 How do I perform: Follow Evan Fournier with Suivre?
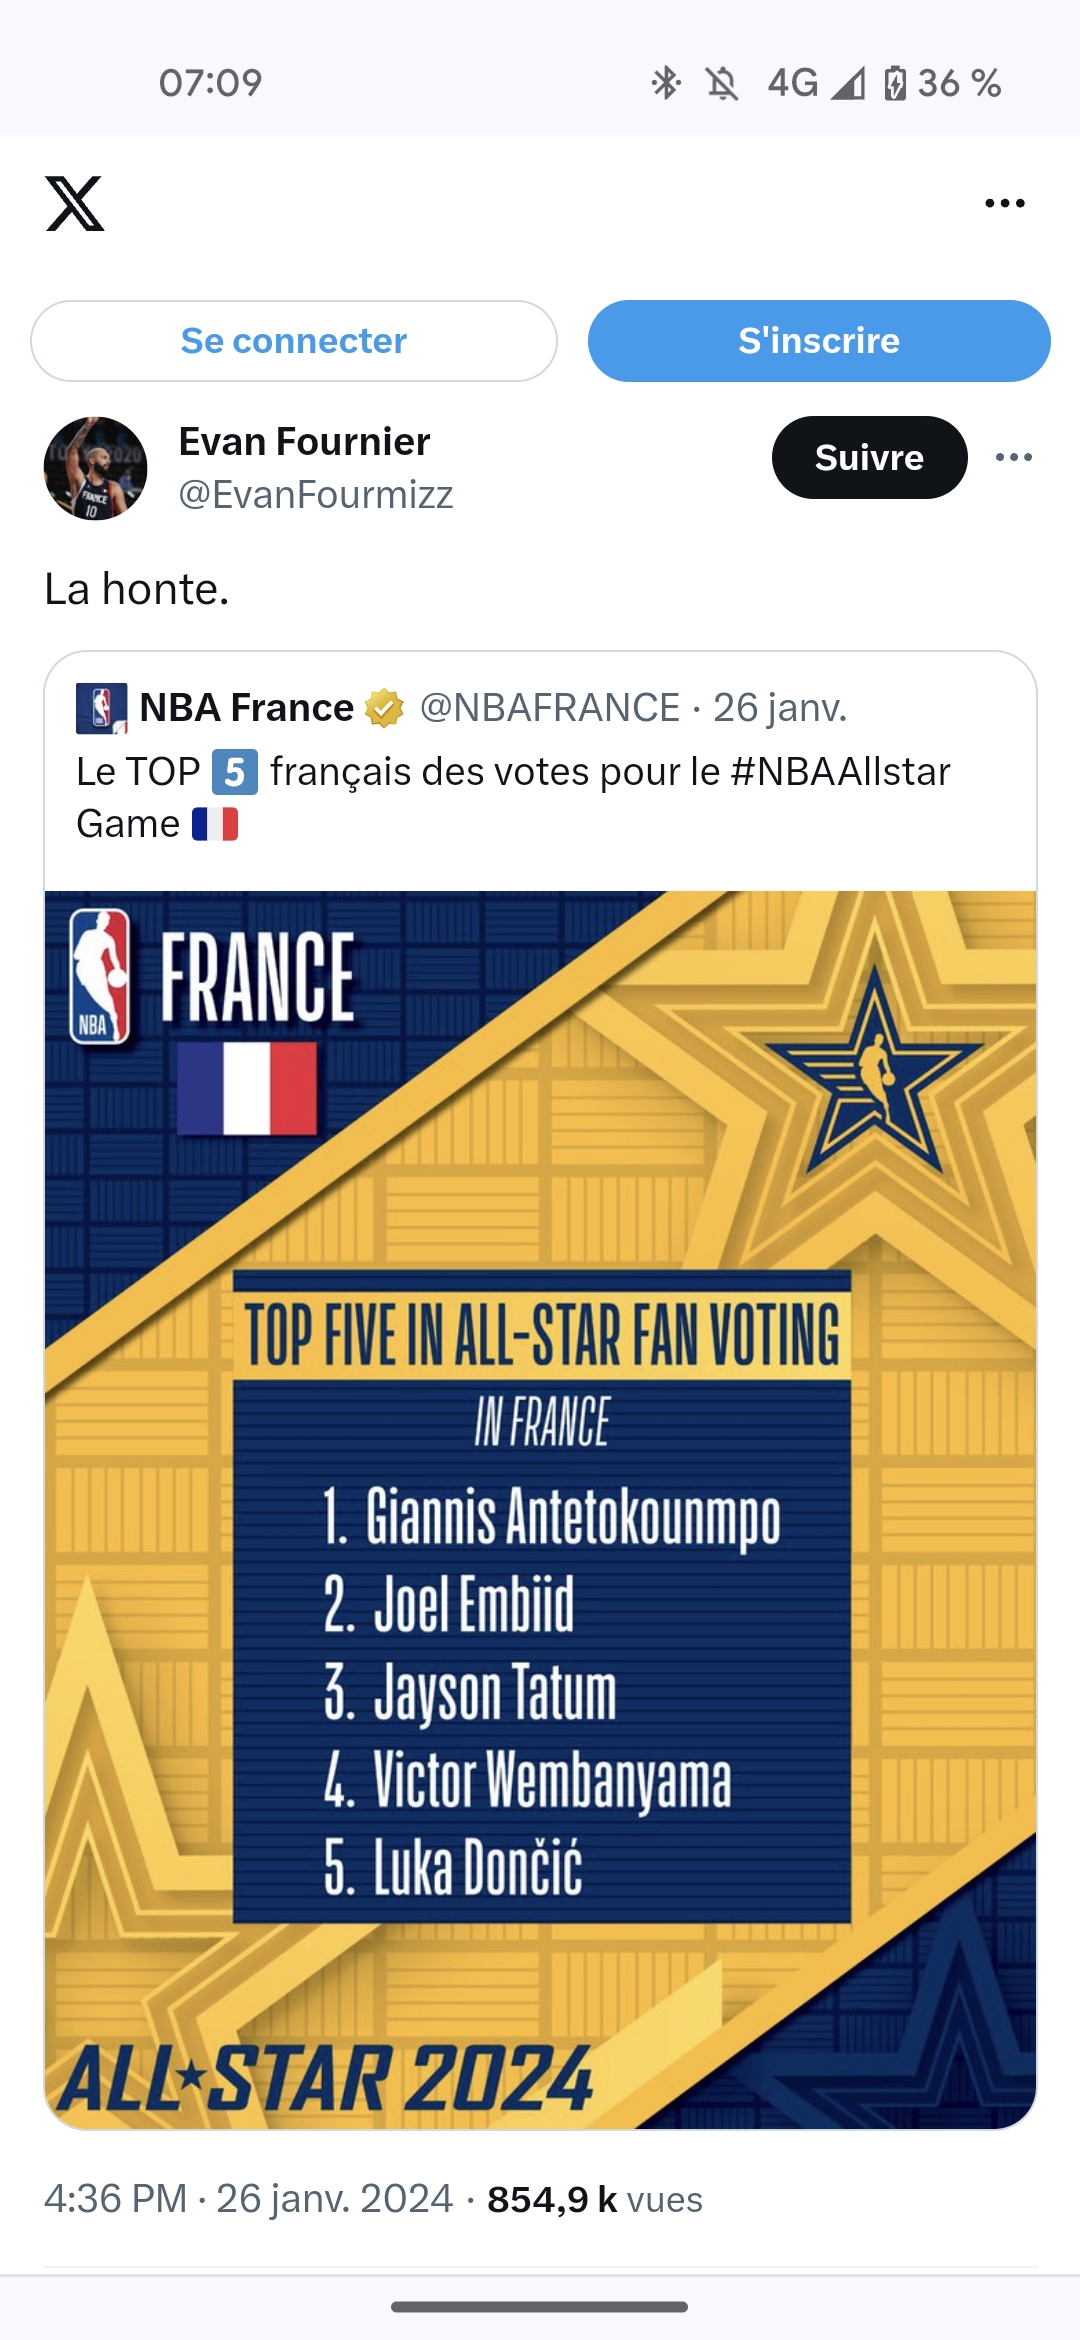coord(869,458)
